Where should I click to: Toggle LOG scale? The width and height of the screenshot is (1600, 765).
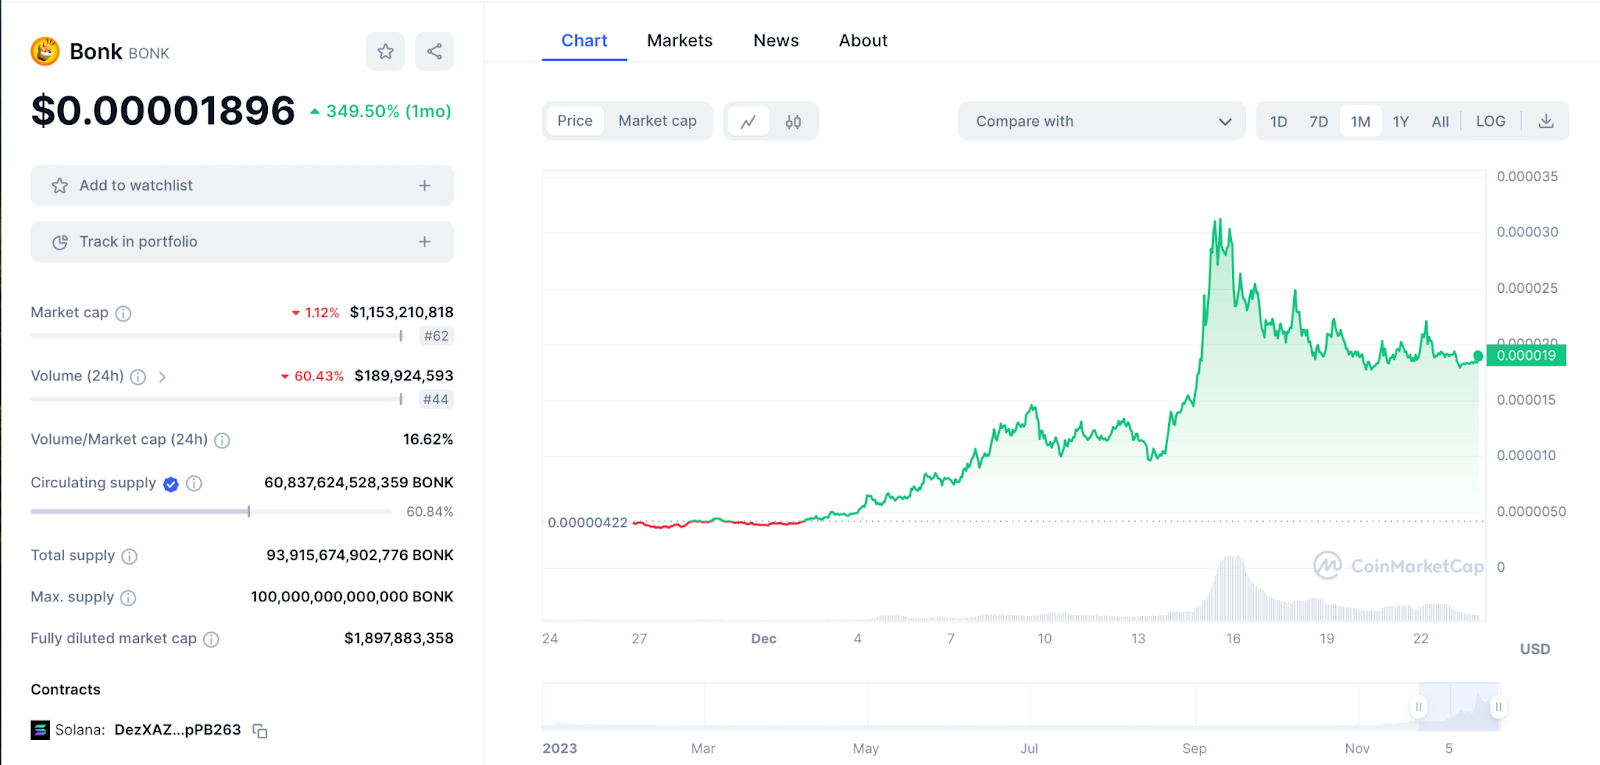tap(1491, 121)
